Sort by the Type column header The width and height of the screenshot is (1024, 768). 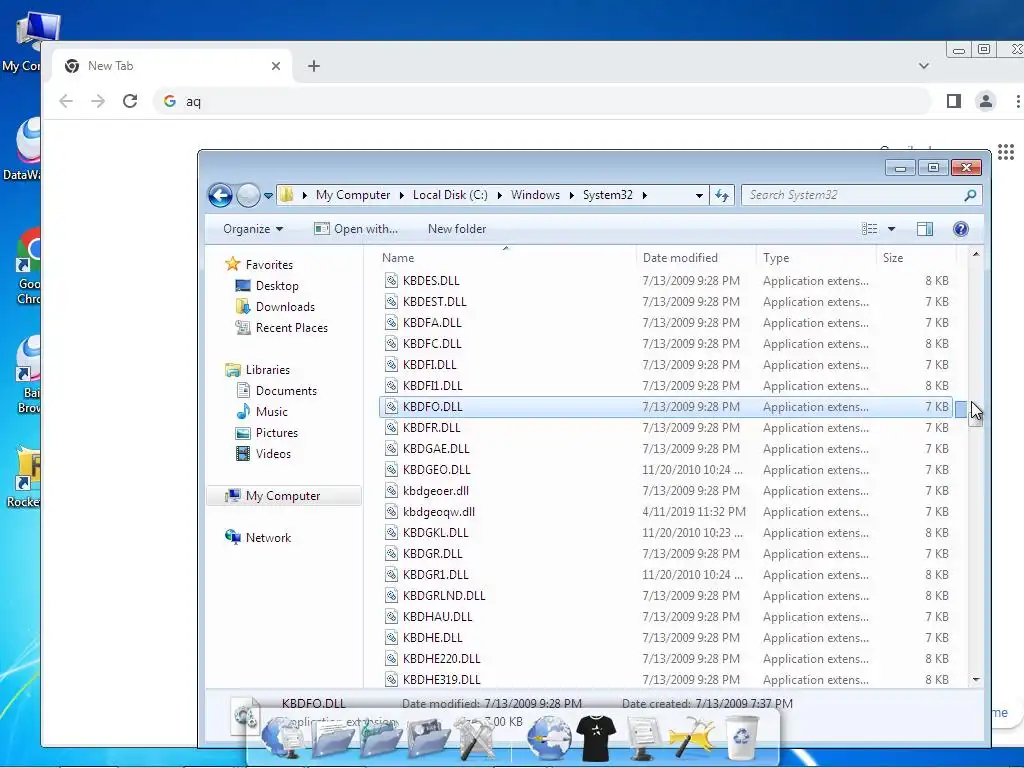point(816,258)
